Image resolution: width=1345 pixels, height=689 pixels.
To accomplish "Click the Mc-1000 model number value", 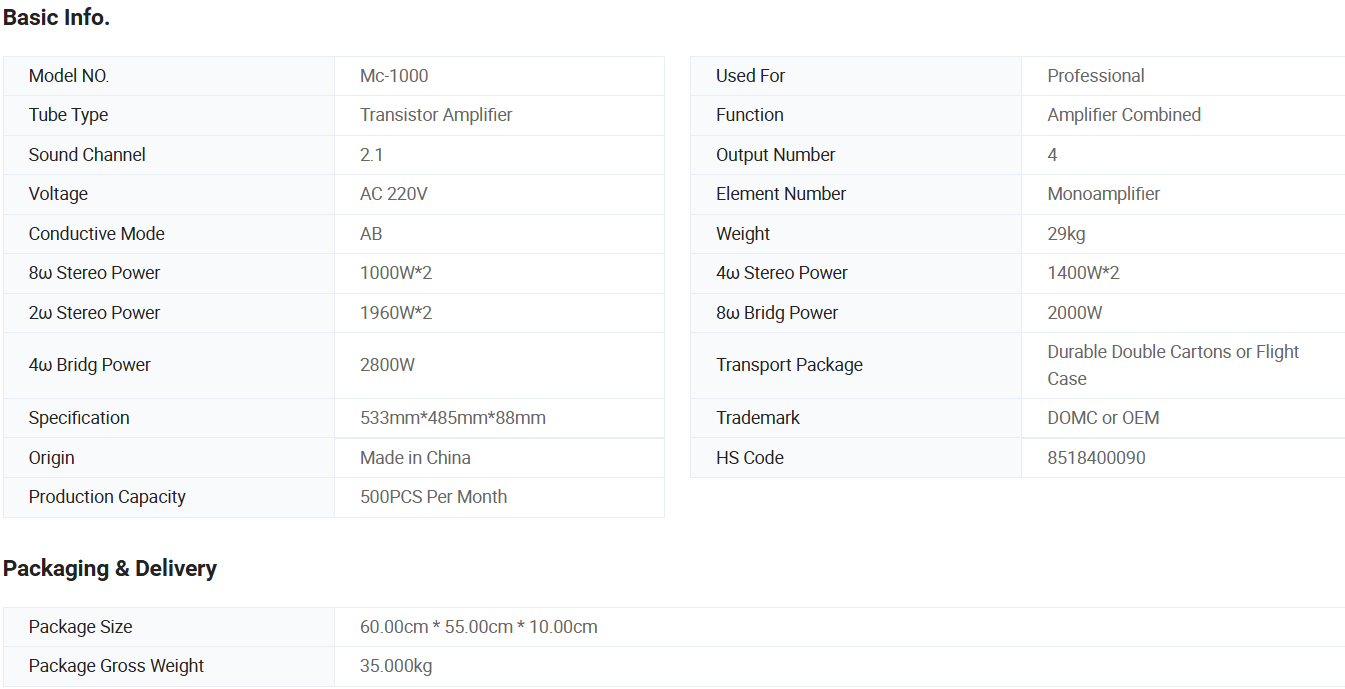I will tap(394, 76).
